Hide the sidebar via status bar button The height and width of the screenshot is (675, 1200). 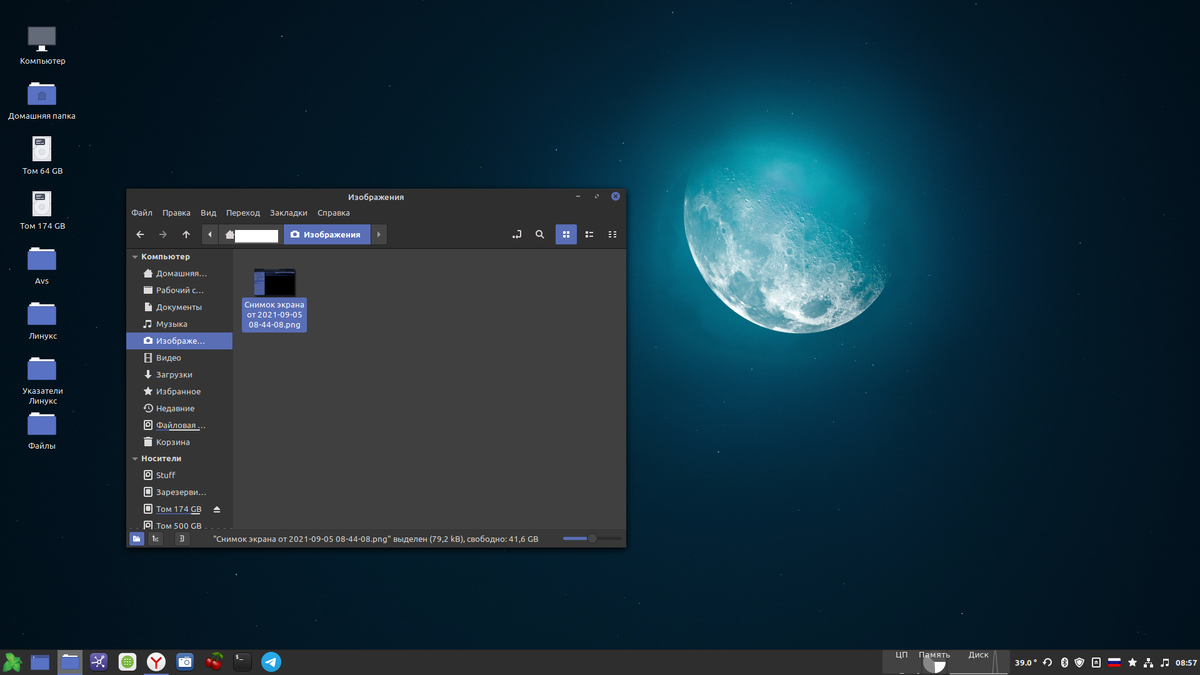(x=182, y=539)
